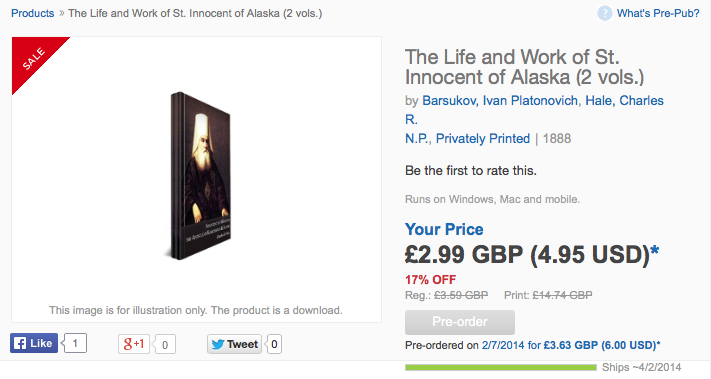Viewport: 711px width, 379px height.
Task: Click the Twitter Tweet button
Action: [x=235, y=344]
